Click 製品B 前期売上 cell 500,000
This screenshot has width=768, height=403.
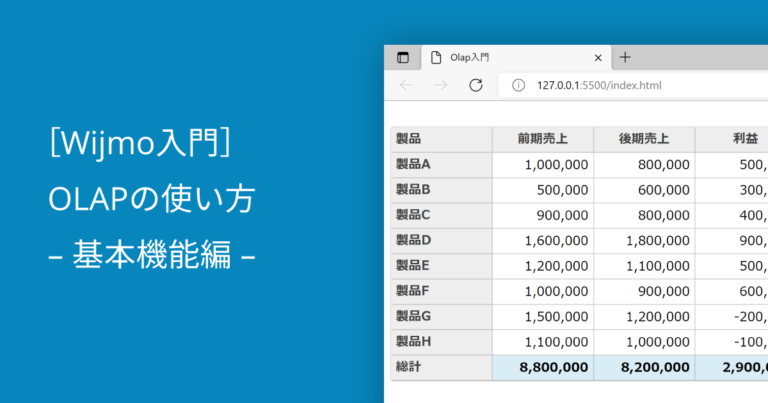click(x=543, y=190)
